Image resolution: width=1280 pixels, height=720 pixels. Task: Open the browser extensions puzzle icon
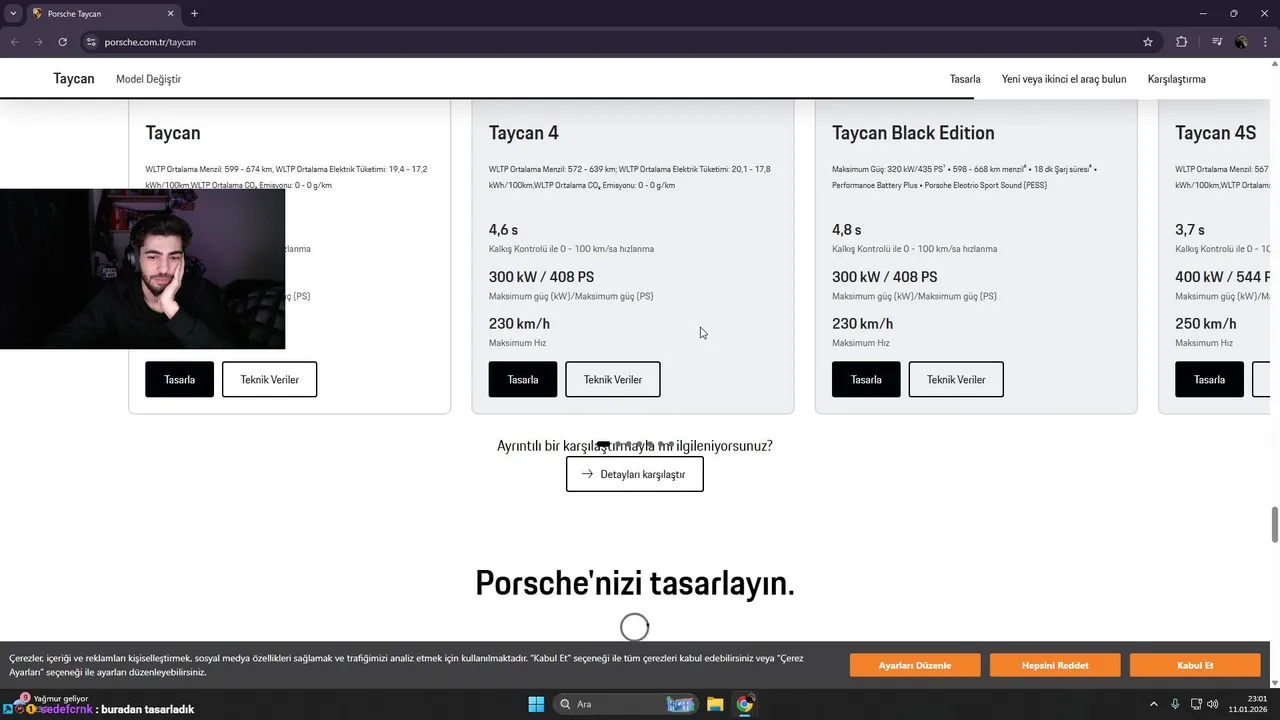click(1182, 42)
